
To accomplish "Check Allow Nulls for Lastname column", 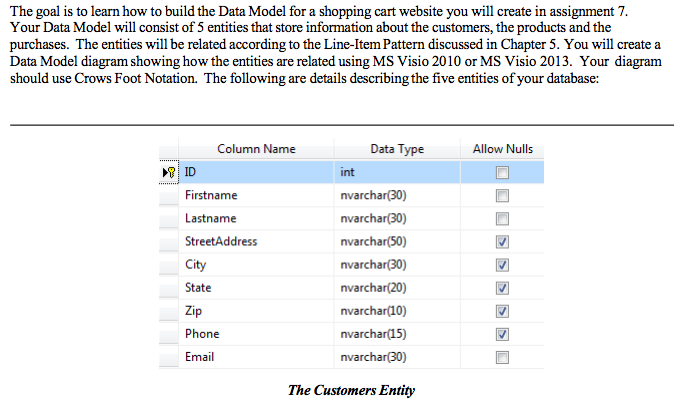I will 502,218.
